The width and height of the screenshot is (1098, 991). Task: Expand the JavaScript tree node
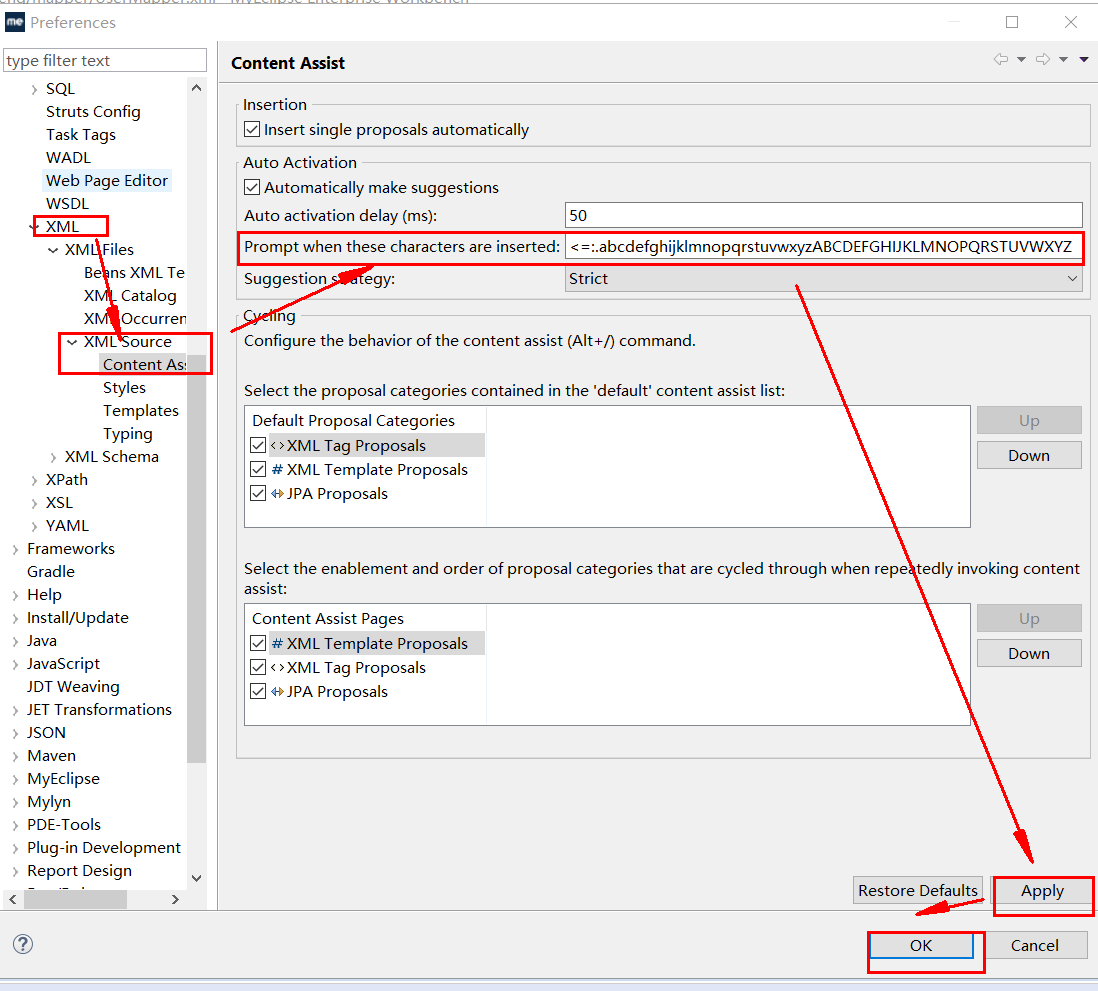[15, 665]
